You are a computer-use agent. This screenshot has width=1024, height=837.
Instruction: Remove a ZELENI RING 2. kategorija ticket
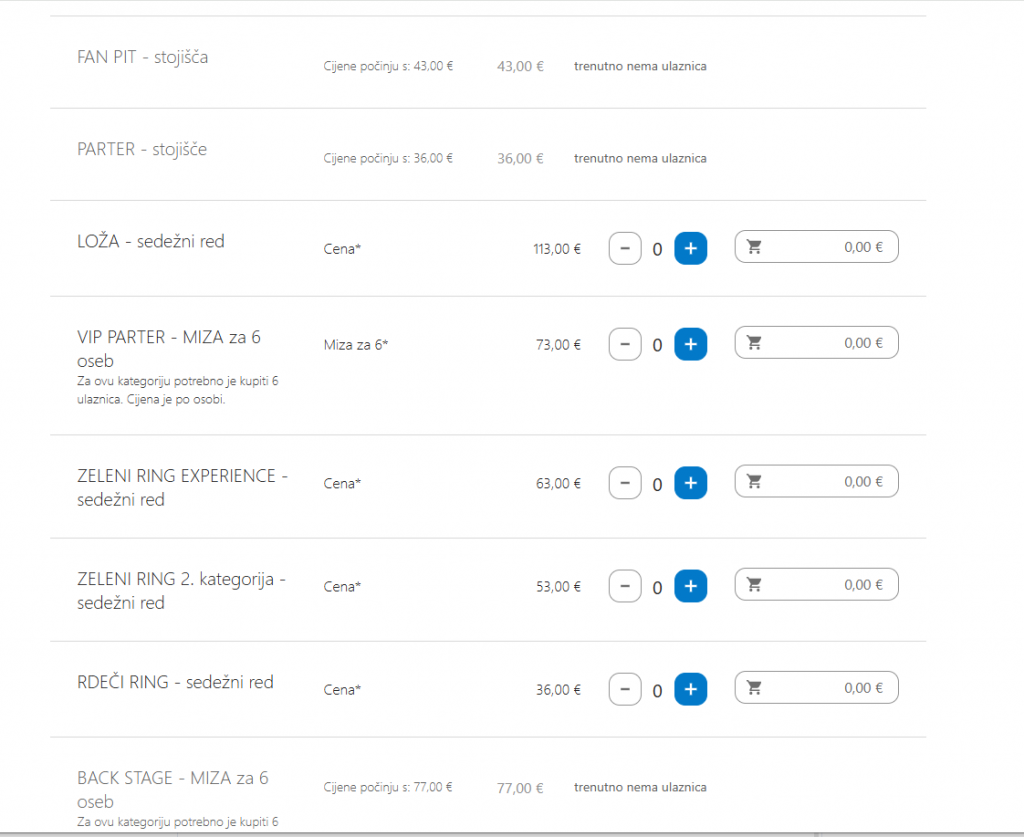625,586
